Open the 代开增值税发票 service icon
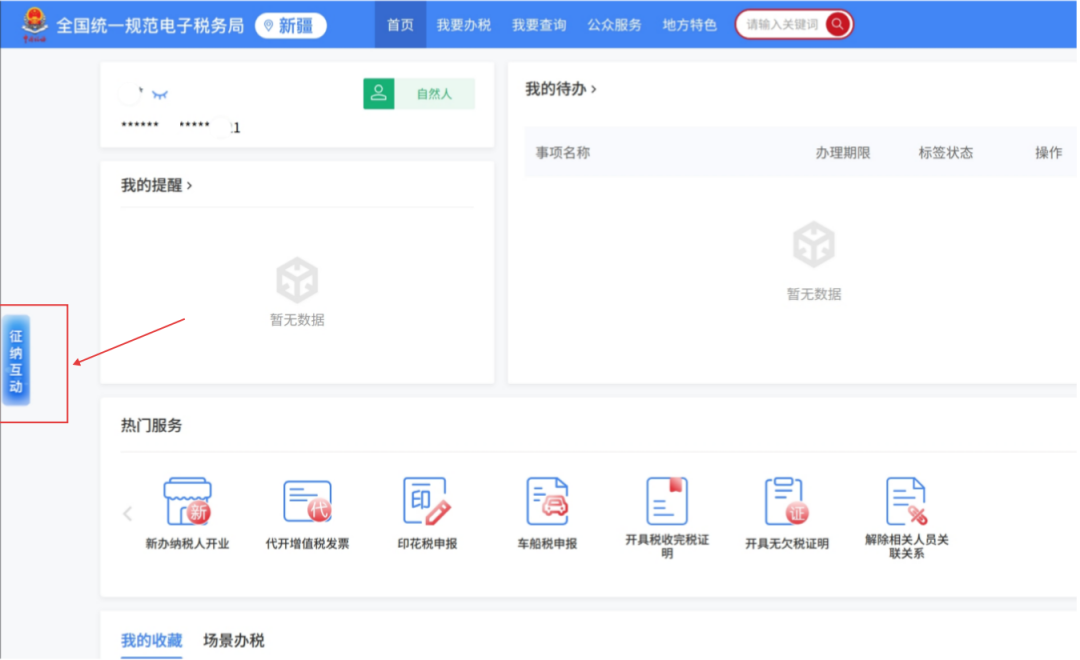This screenshot has height=660, width=1080. (x=307, y=501)
